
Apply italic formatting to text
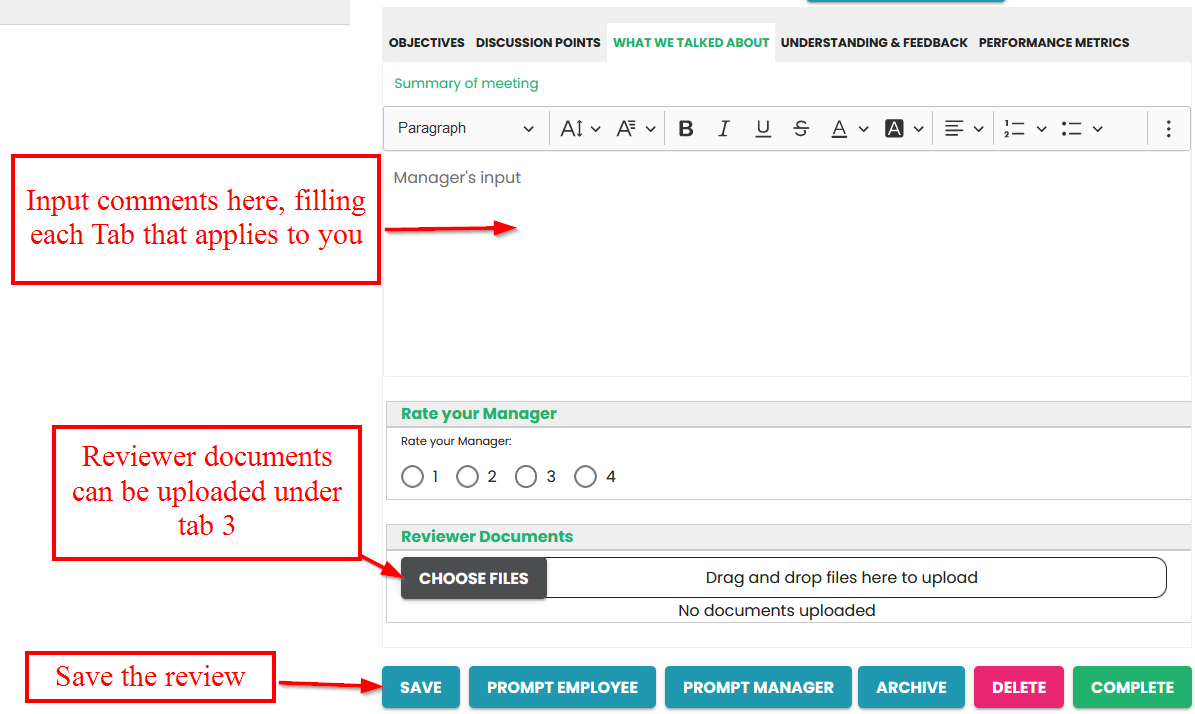pyautogui.click(x=724, y=129)
